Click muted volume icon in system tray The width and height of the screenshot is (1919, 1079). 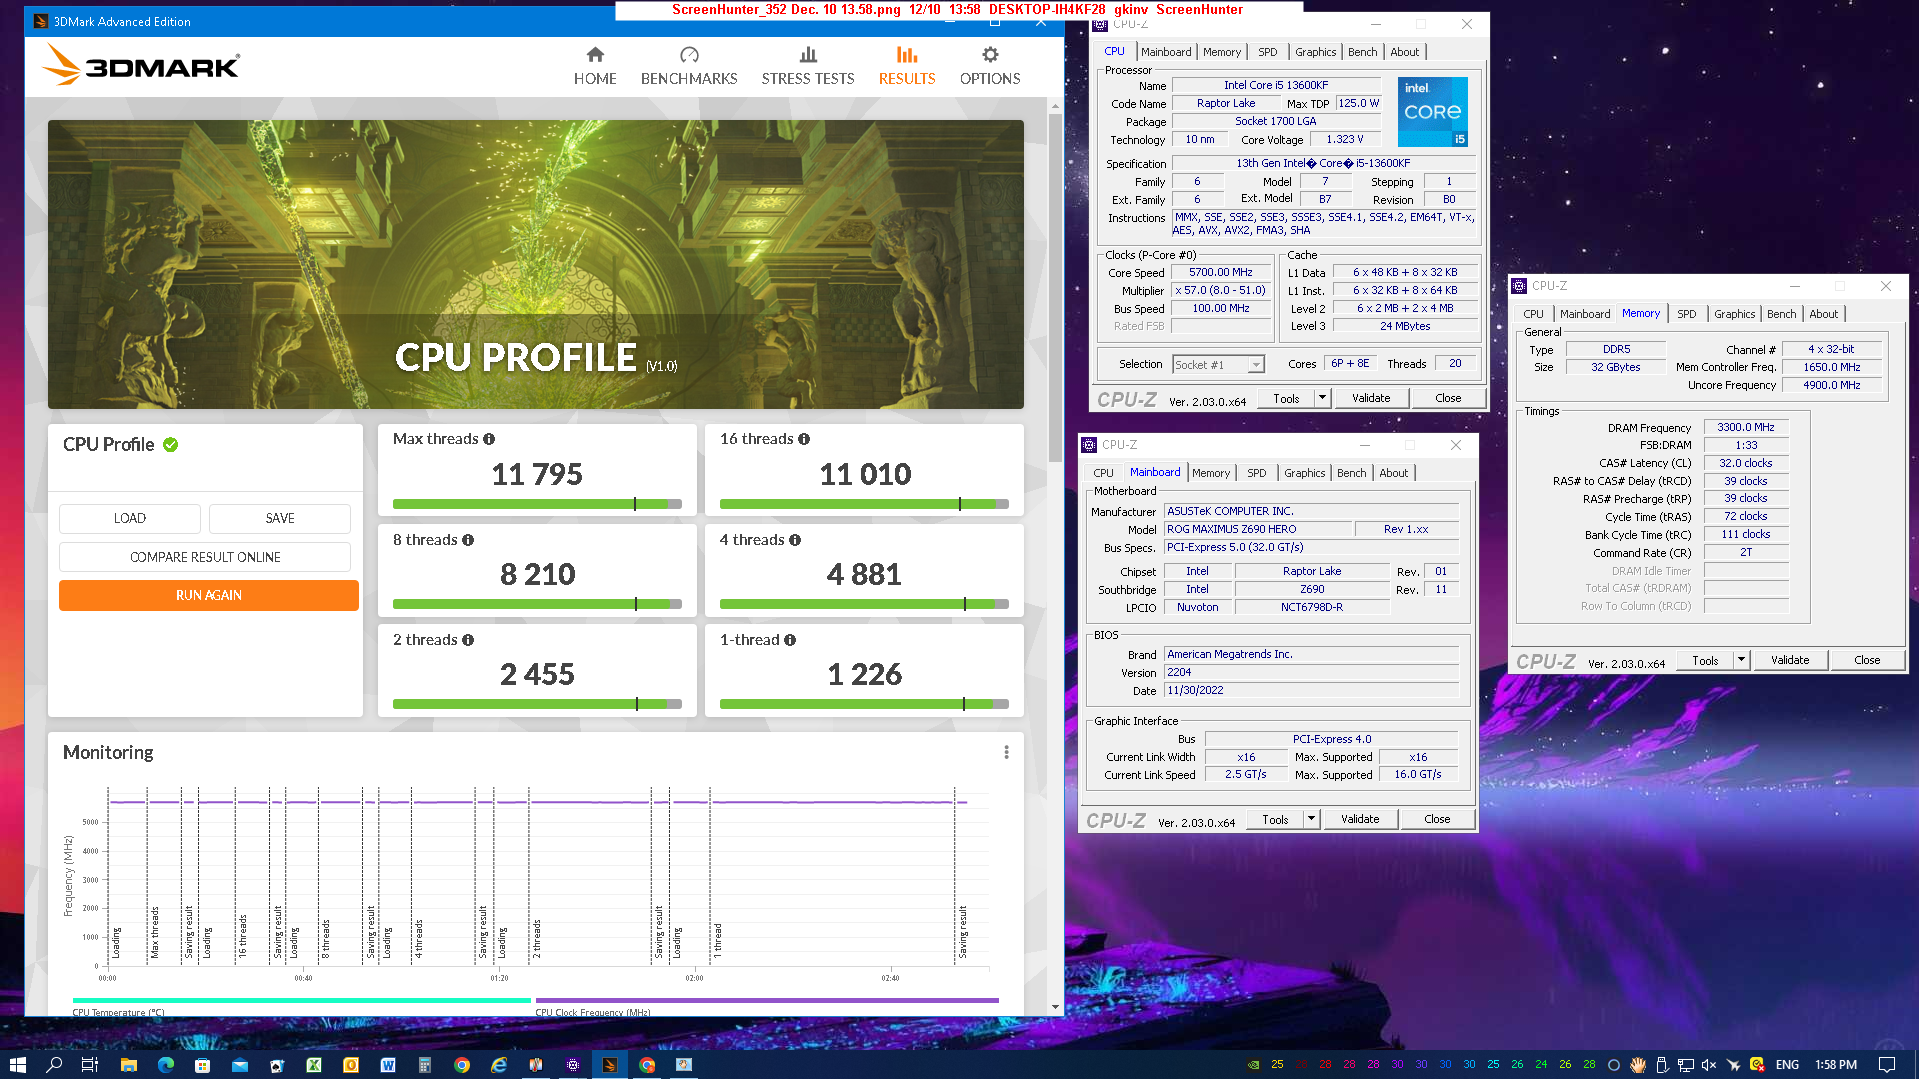[x=1709, y=1064]
